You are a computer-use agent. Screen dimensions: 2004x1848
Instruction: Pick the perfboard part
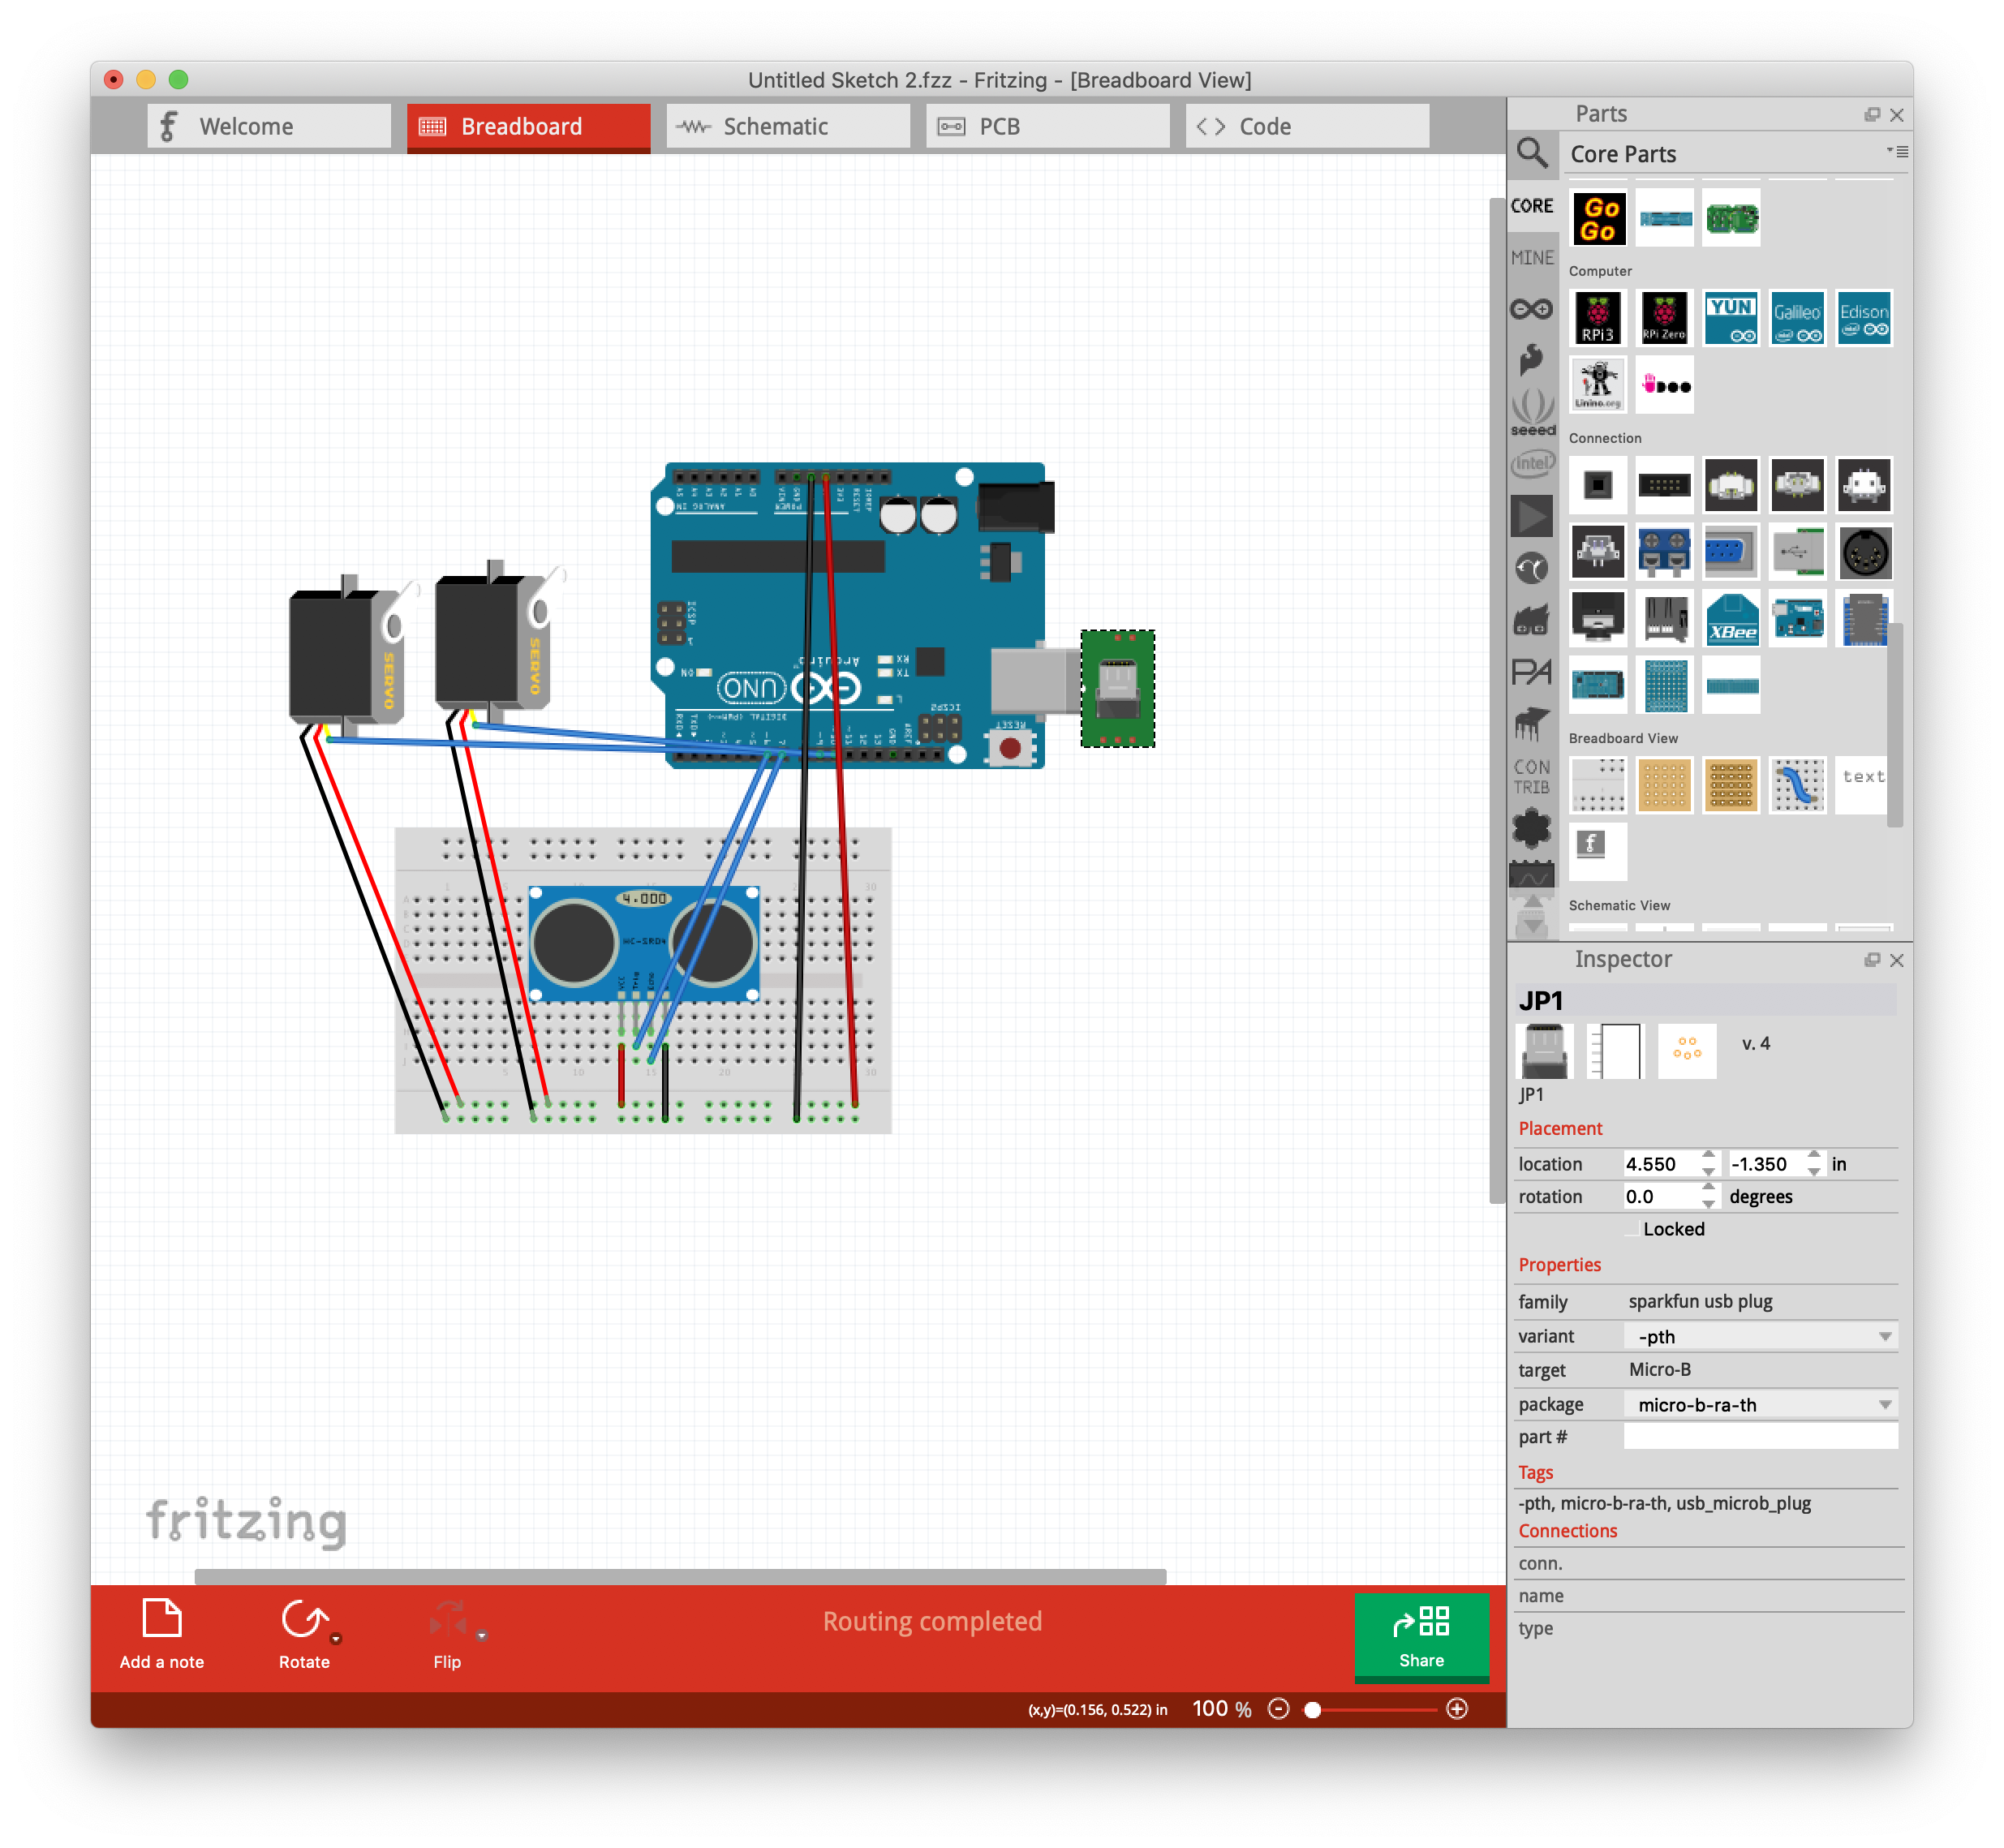click(1664, 785)
